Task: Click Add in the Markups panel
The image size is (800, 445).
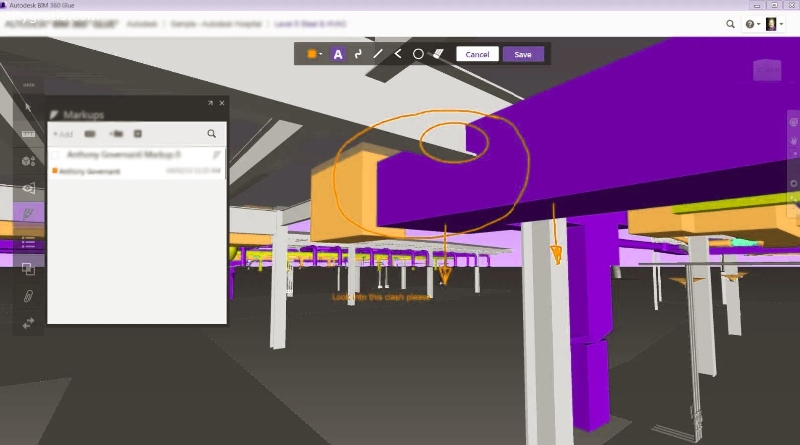Action: point(63,133)
